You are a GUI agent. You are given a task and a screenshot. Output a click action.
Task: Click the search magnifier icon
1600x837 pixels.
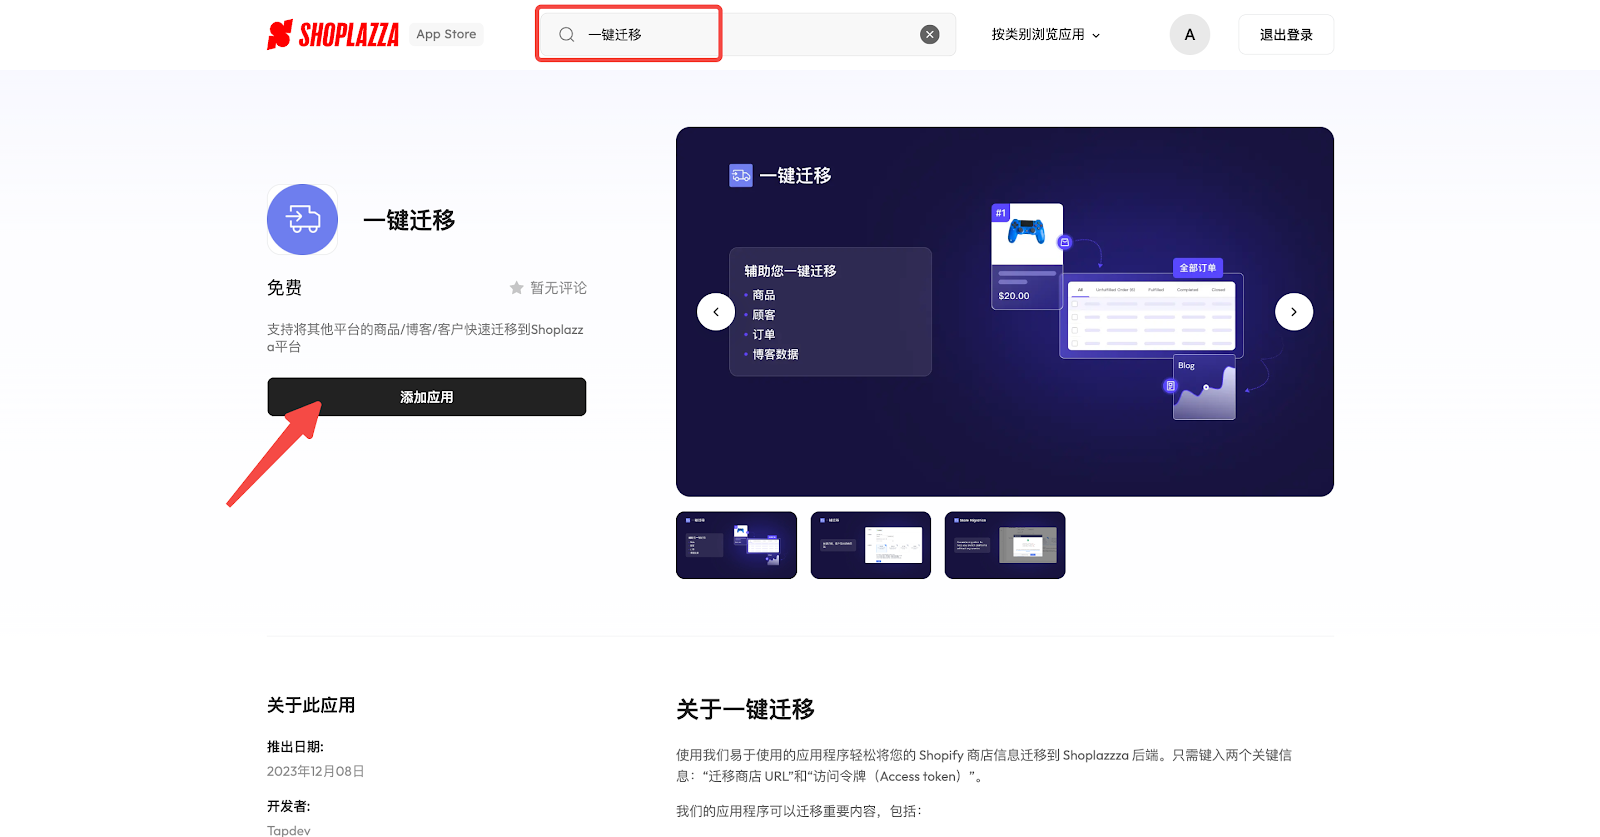(x=566, y=34)
